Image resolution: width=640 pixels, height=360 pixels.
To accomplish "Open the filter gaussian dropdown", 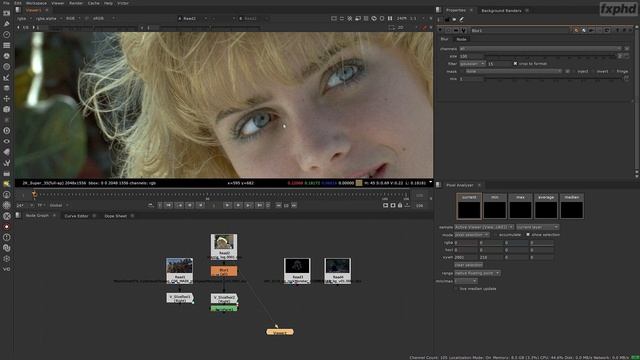I will [472, 64].
